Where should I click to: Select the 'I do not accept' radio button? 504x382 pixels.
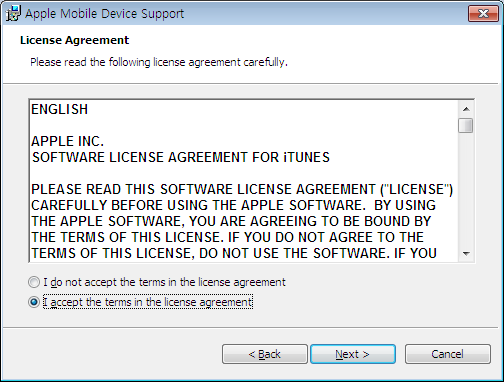coord(34,282)
